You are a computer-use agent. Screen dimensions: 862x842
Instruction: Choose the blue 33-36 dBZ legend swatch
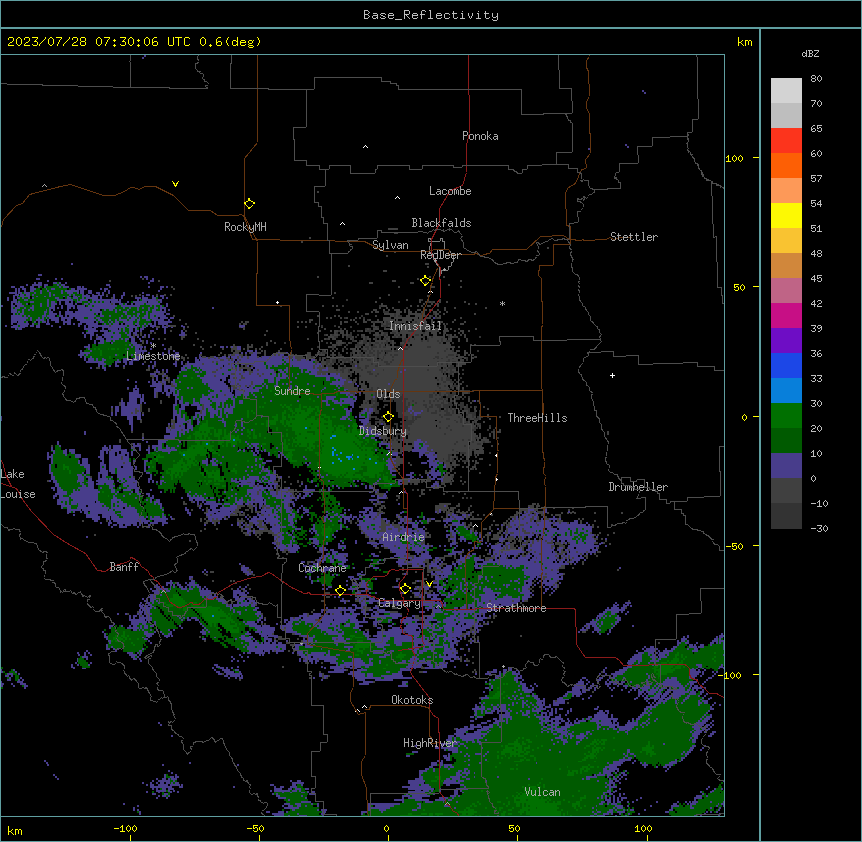pos(786,365)
